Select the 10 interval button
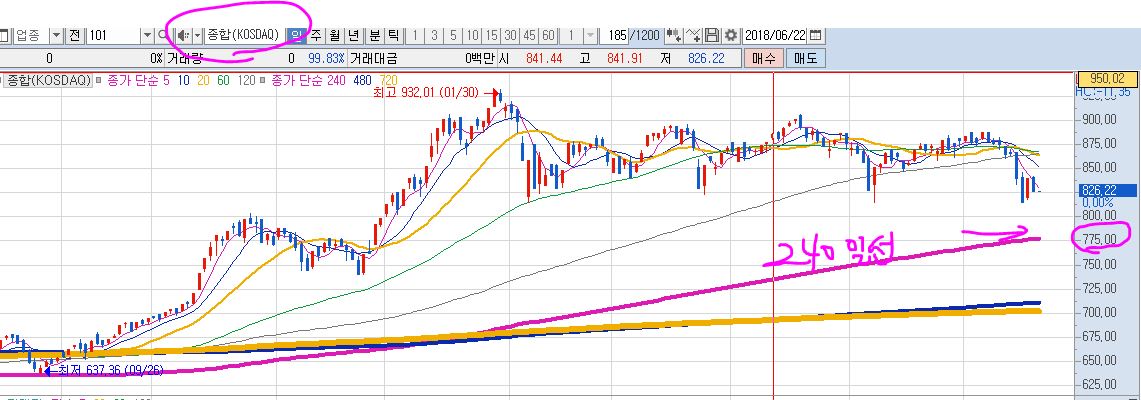 (473, 35)
